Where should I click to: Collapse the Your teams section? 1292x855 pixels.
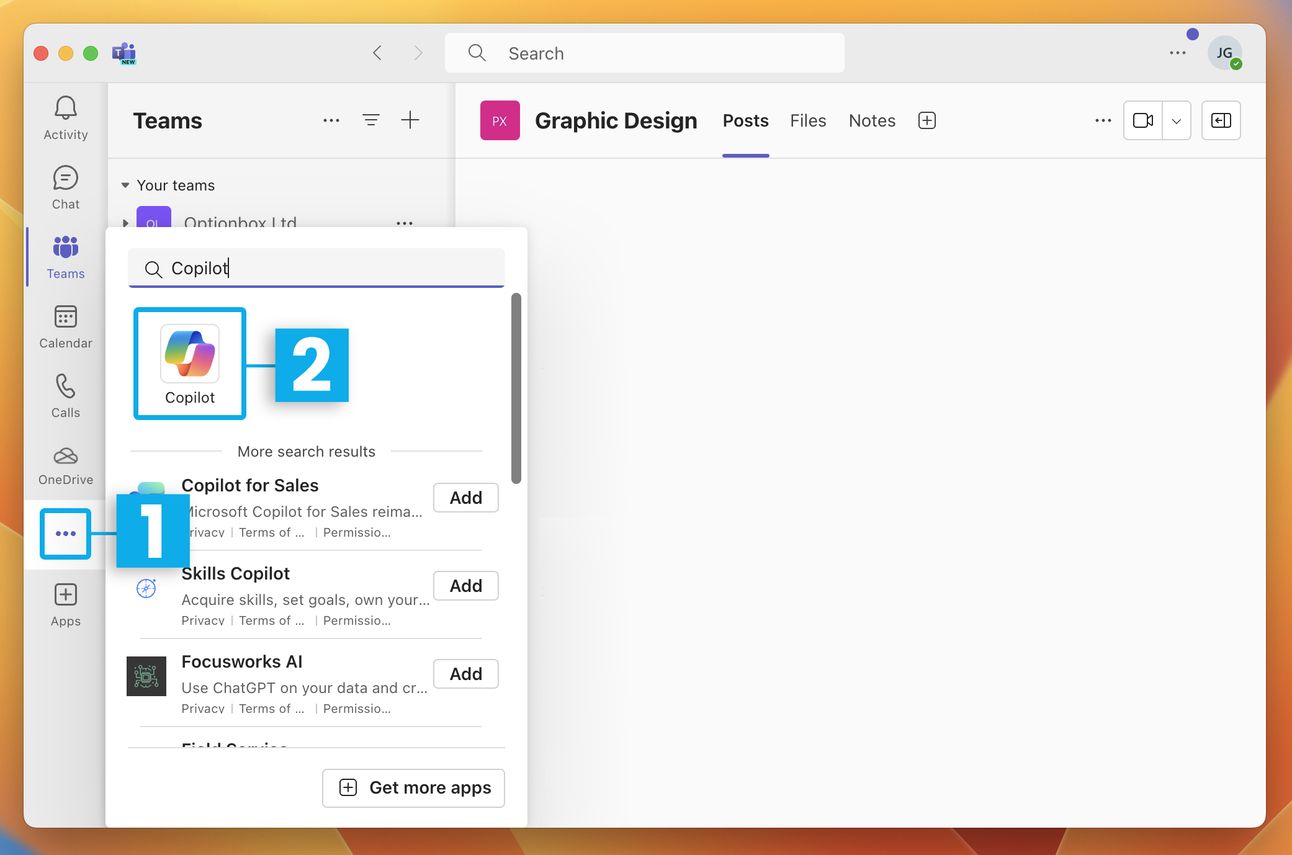125,185
